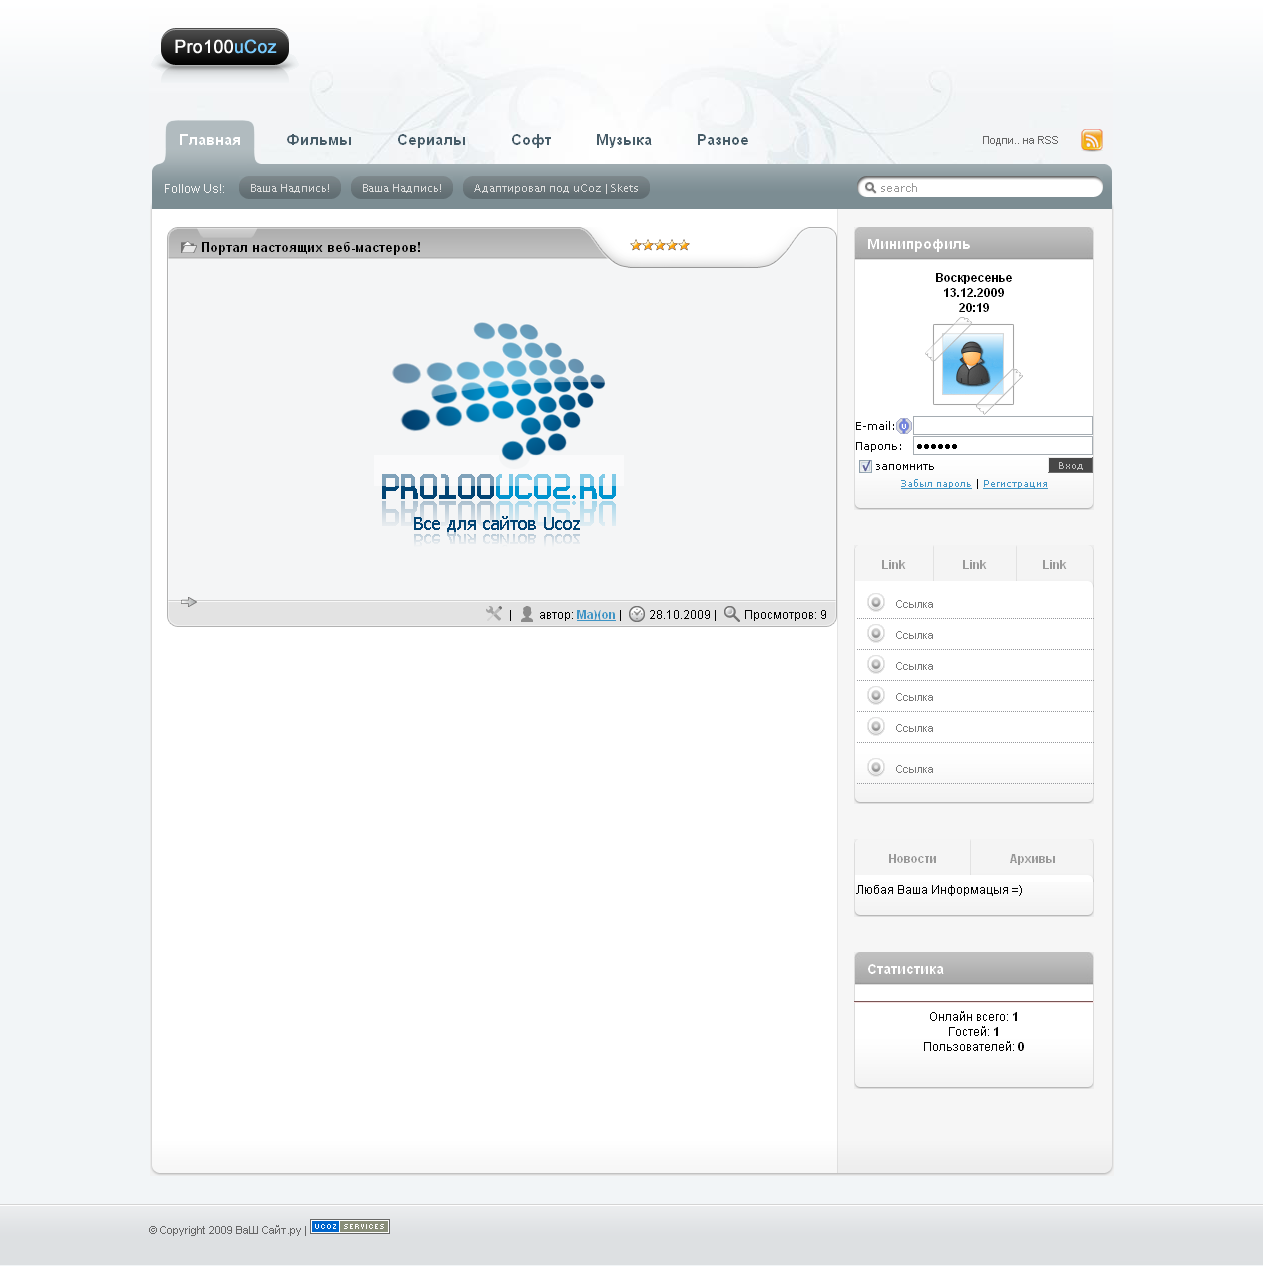Screen dimensions: 1263x1266
Task: Click the E-mail input field
Action: tap(1003, 426)
